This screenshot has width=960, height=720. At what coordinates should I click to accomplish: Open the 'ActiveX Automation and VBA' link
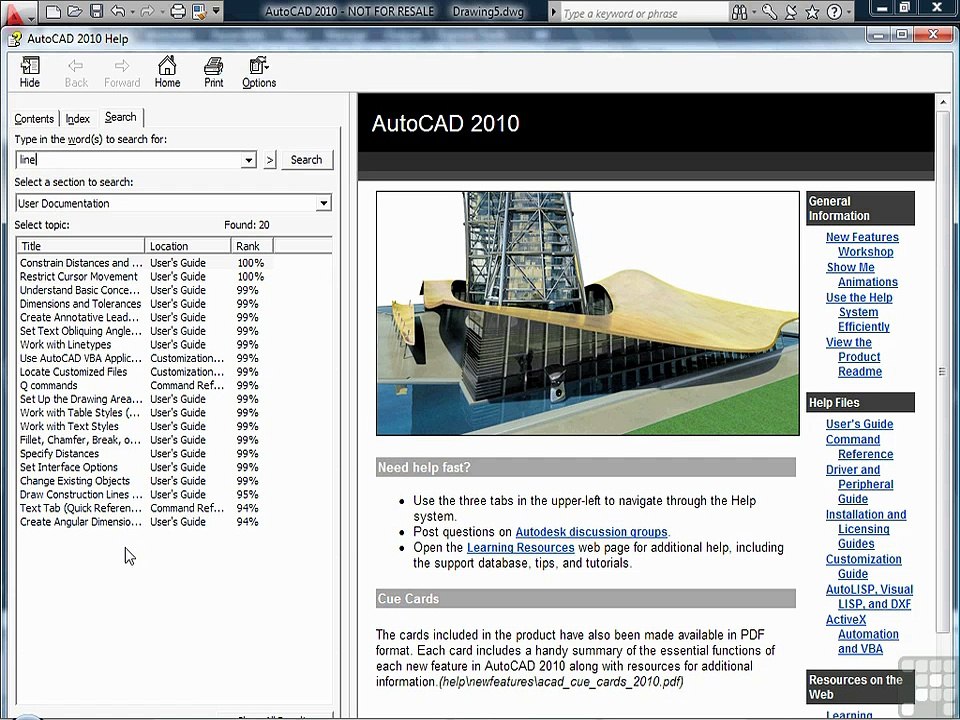(862, 634)
